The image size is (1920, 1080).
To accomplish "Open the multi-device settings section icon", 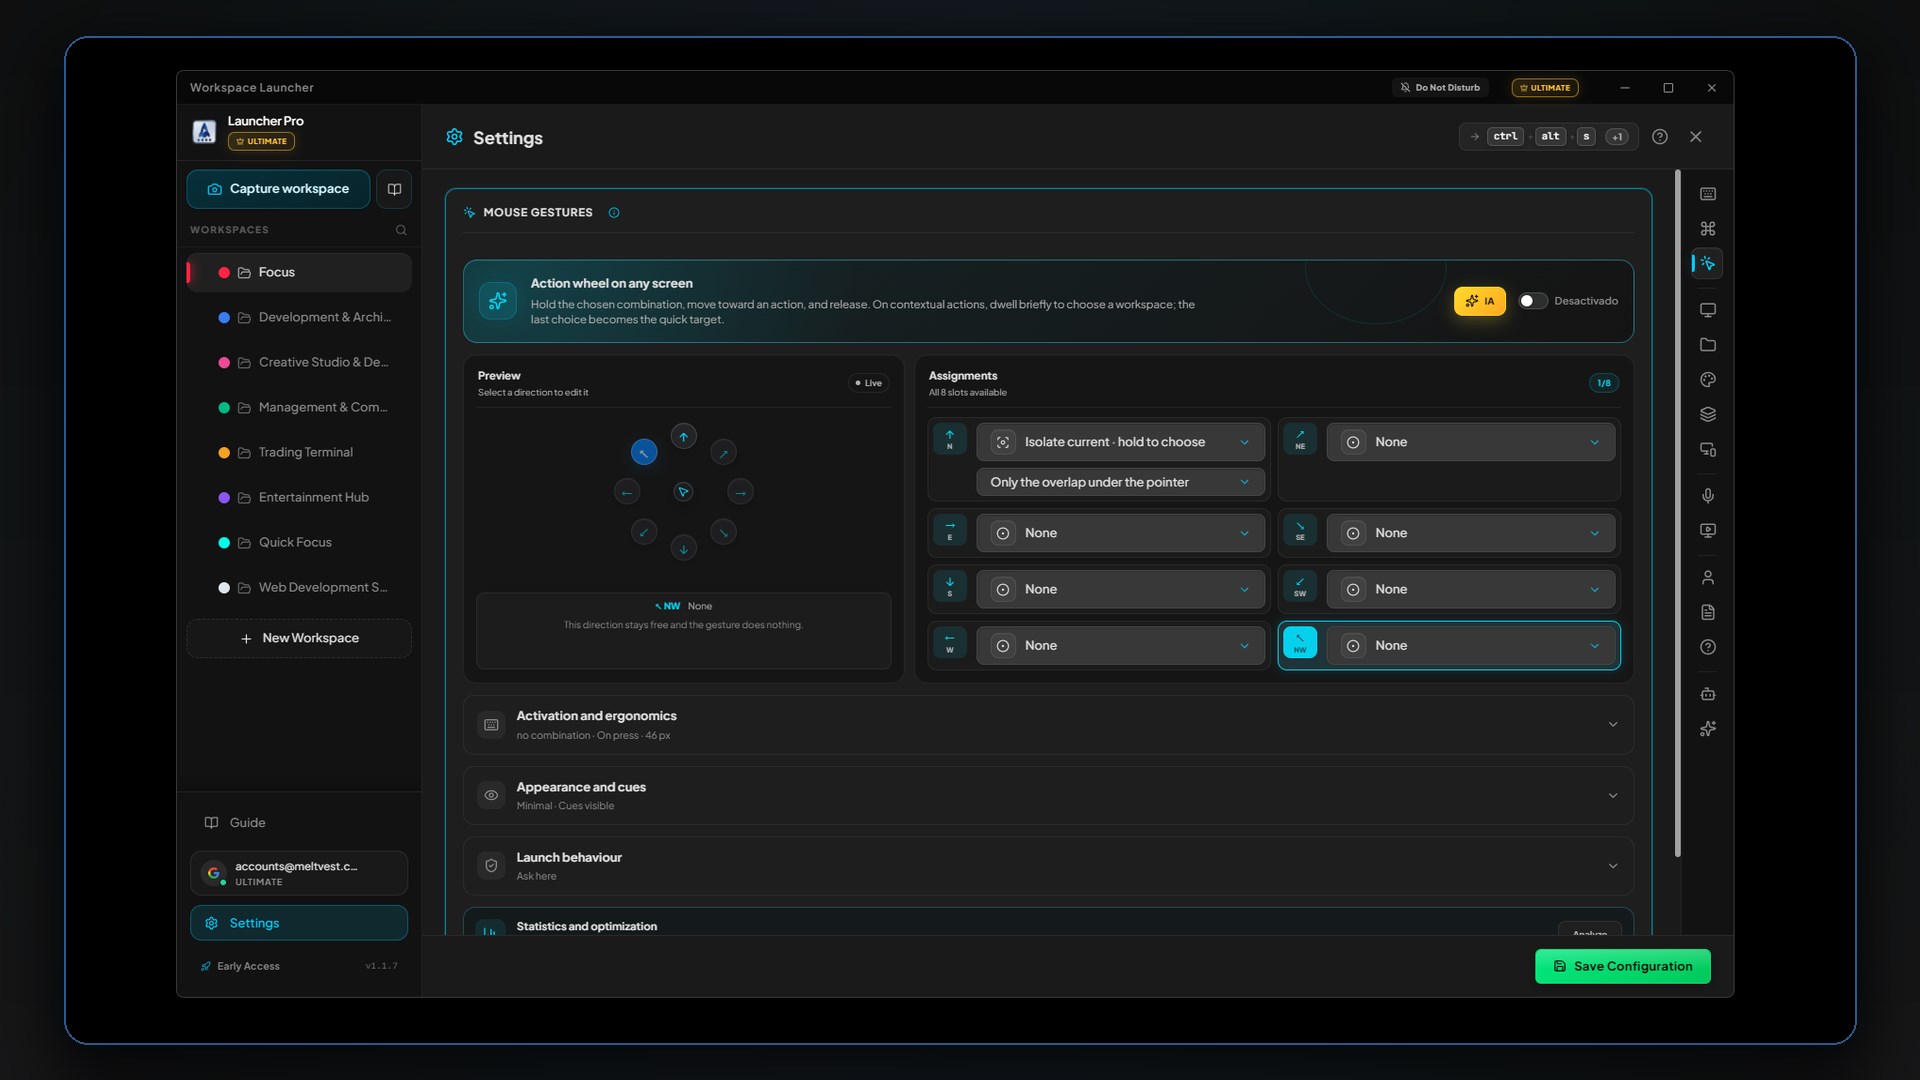I will (1707, 450).
